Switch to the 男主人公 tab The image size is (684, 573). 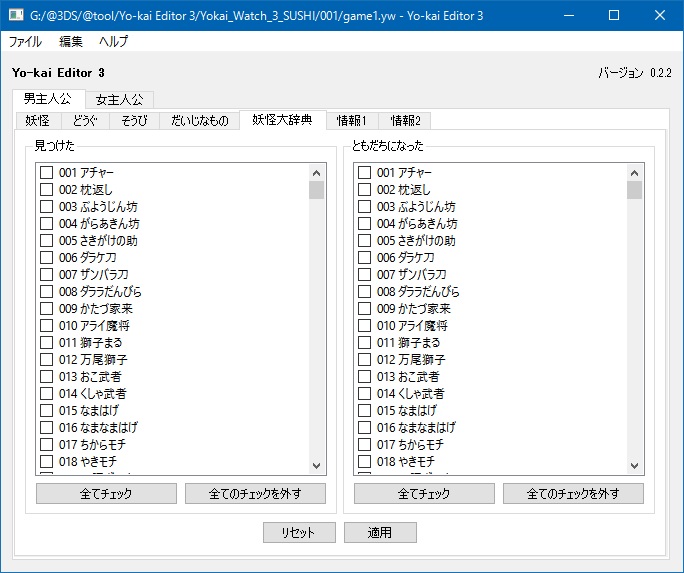click(48, 99)
